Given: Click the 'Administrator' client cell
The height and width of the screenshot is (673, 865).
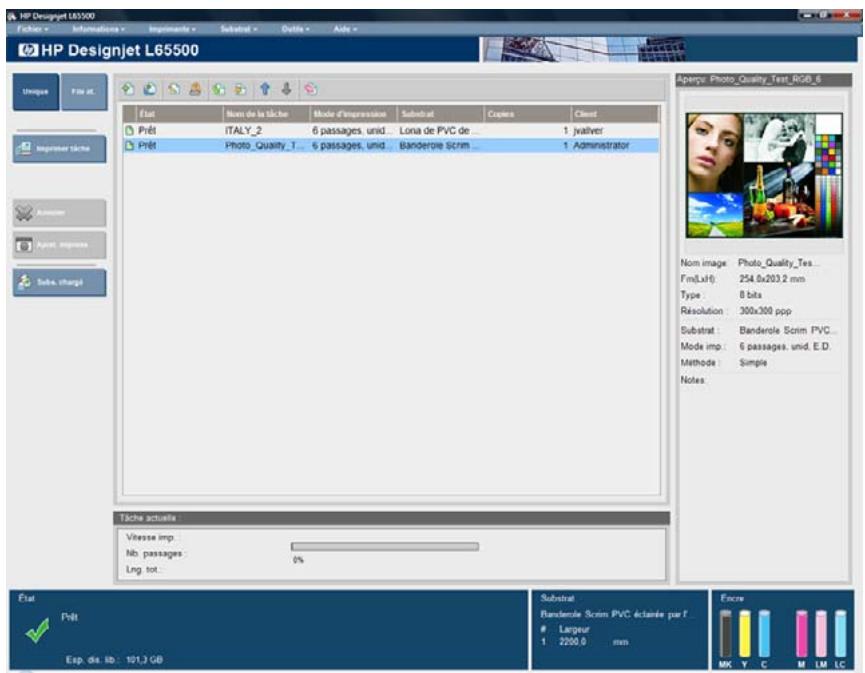Looking at the screenshot, I should coord(601,146).
